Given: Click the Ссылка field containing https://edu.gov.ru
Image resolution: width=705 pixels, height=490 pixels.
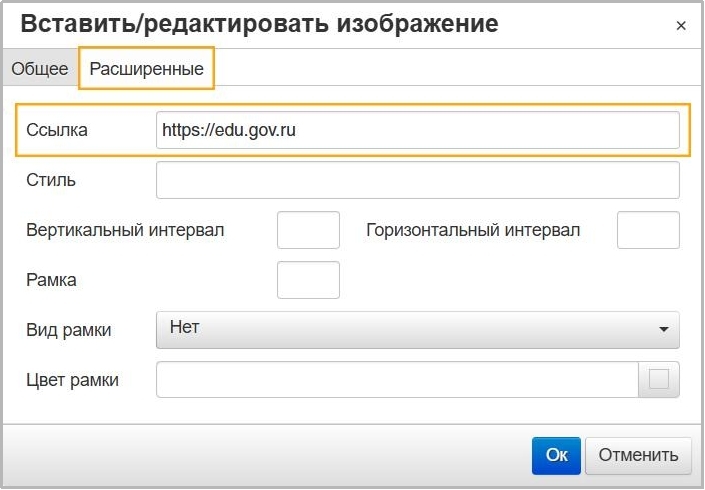Looking at the screenshot, I should coord(417,130).
